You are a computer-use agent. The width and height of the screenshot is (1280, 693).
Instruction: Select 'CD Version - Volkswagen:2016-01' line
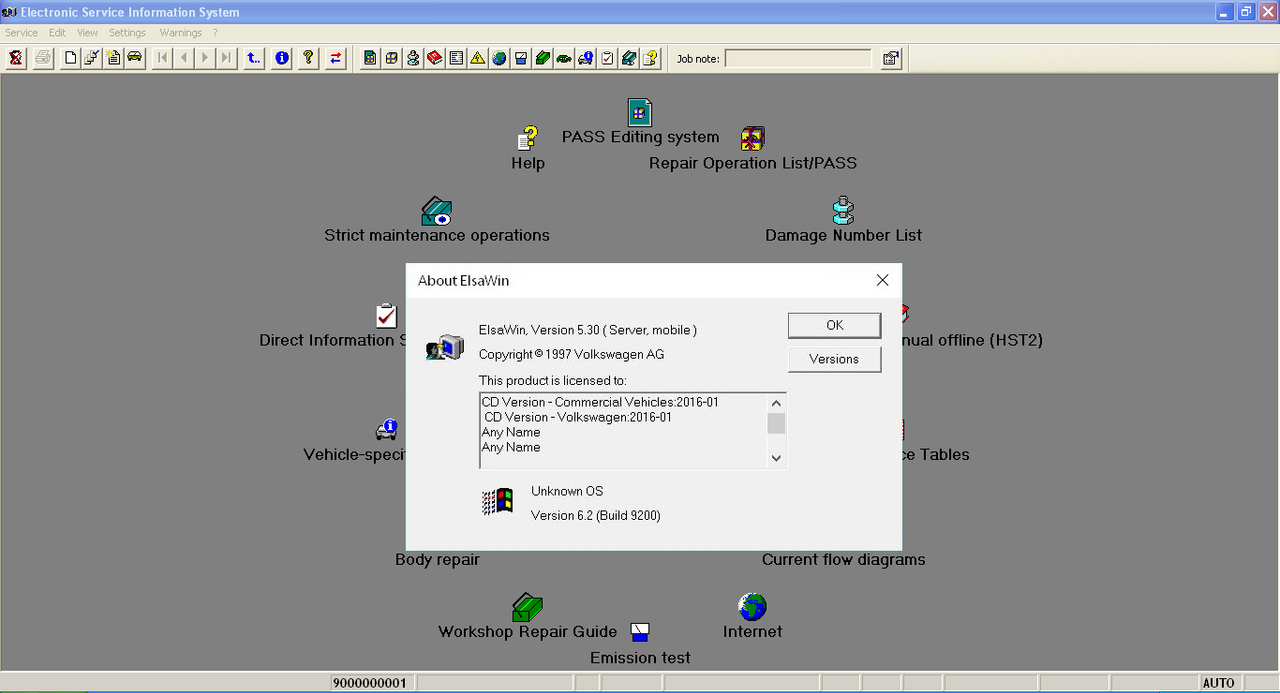pyautogui.click(x=578, y=417)
